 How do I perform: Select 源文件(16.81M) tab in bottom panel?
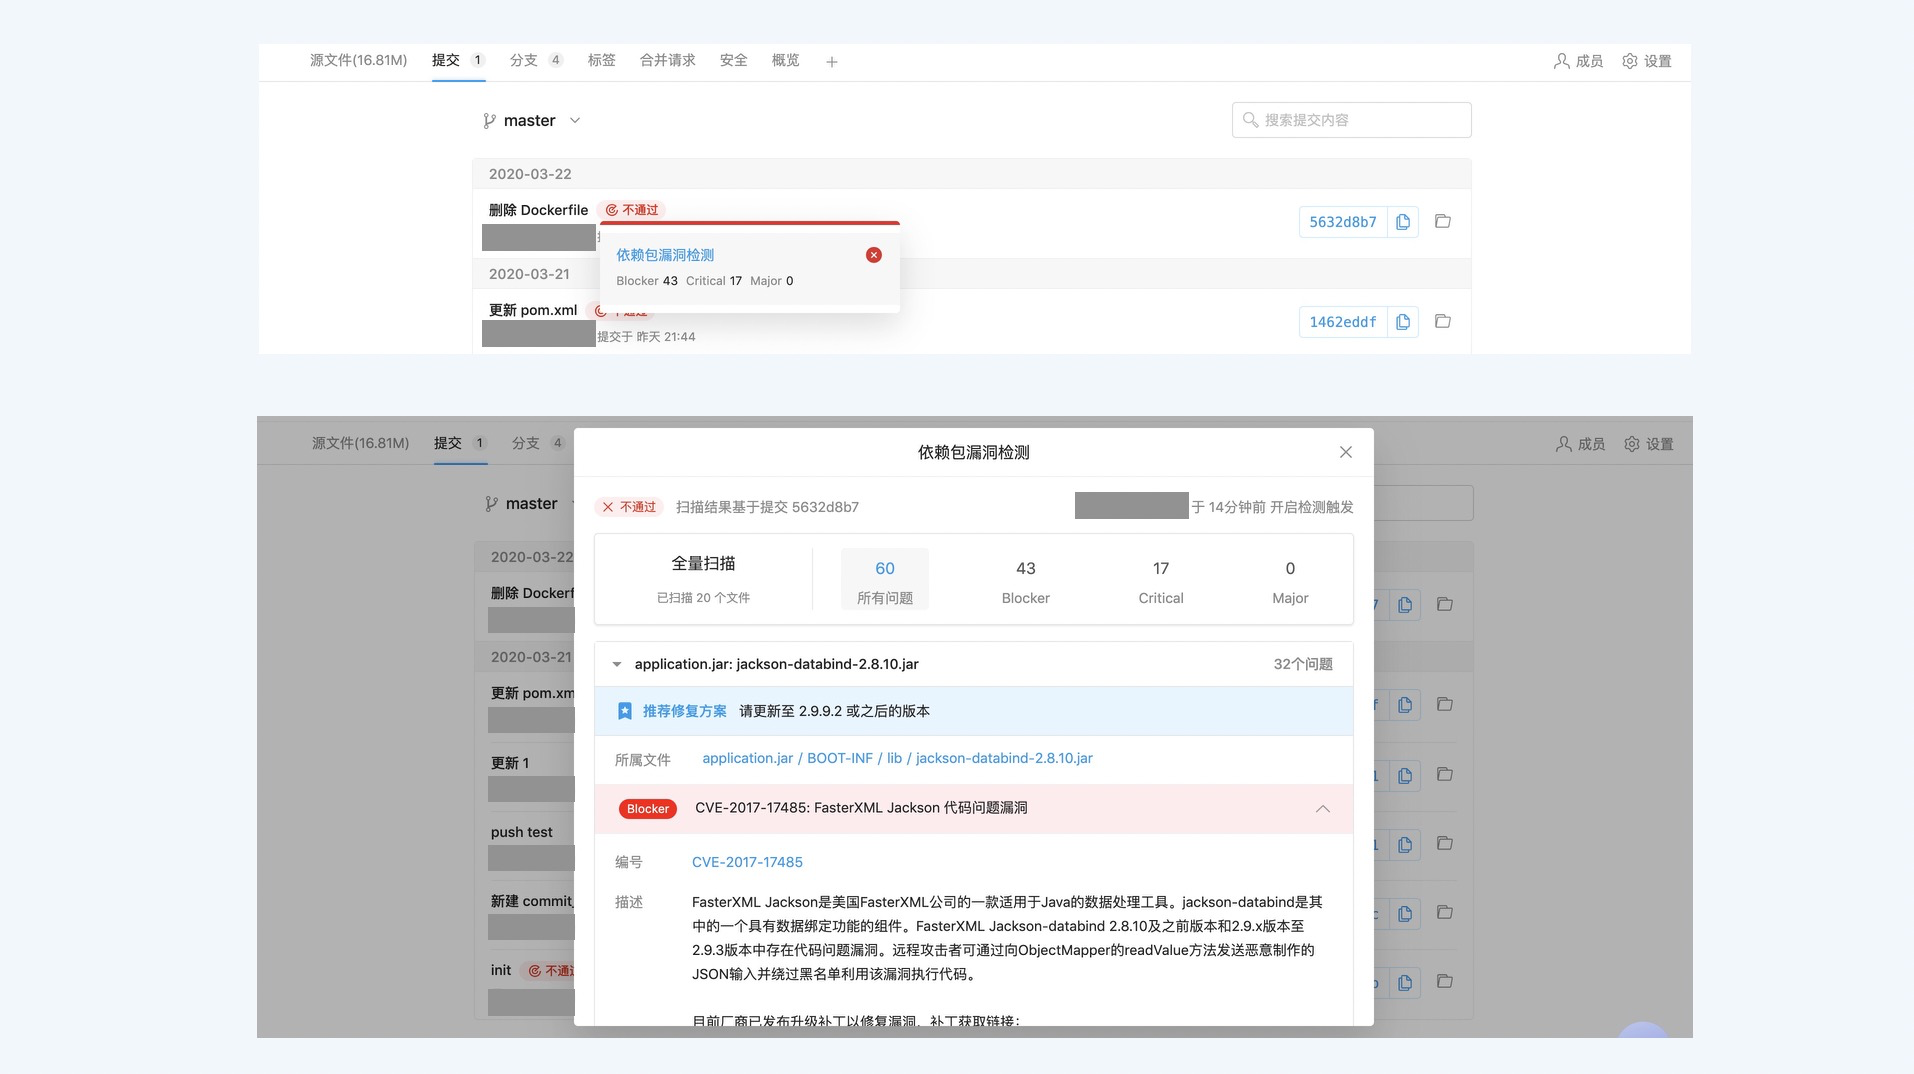click(x=361, y=443)
